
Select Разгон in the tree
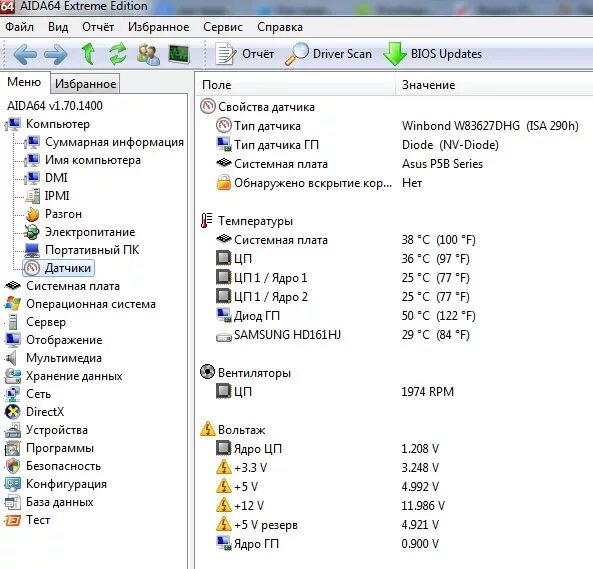click(63, 214)
